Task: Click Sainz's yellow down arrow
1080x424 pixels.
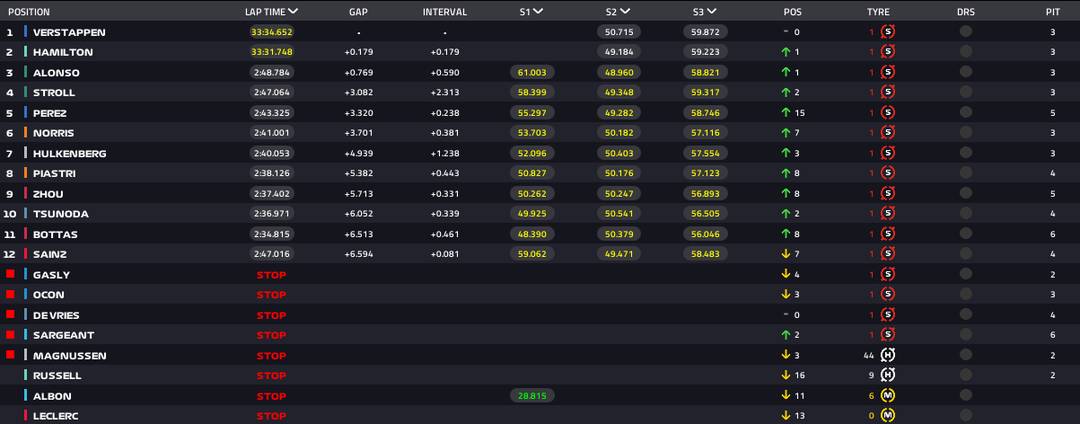Action: pos(785,254)
